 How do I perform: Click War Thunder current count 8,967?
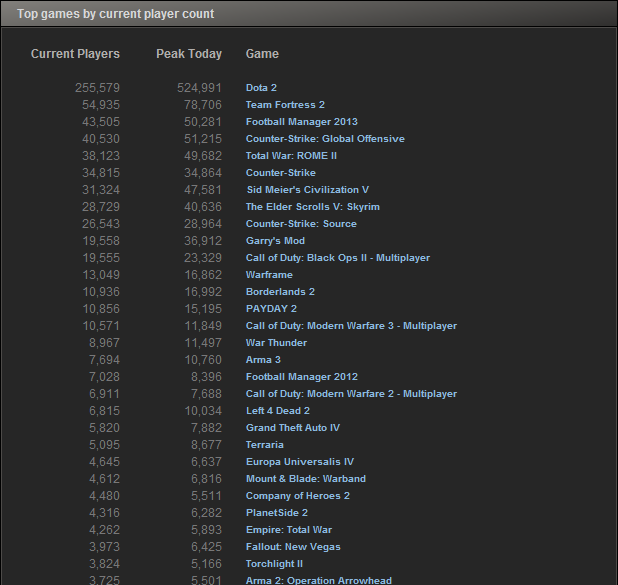pyautogui.click(x=104, y=343)
